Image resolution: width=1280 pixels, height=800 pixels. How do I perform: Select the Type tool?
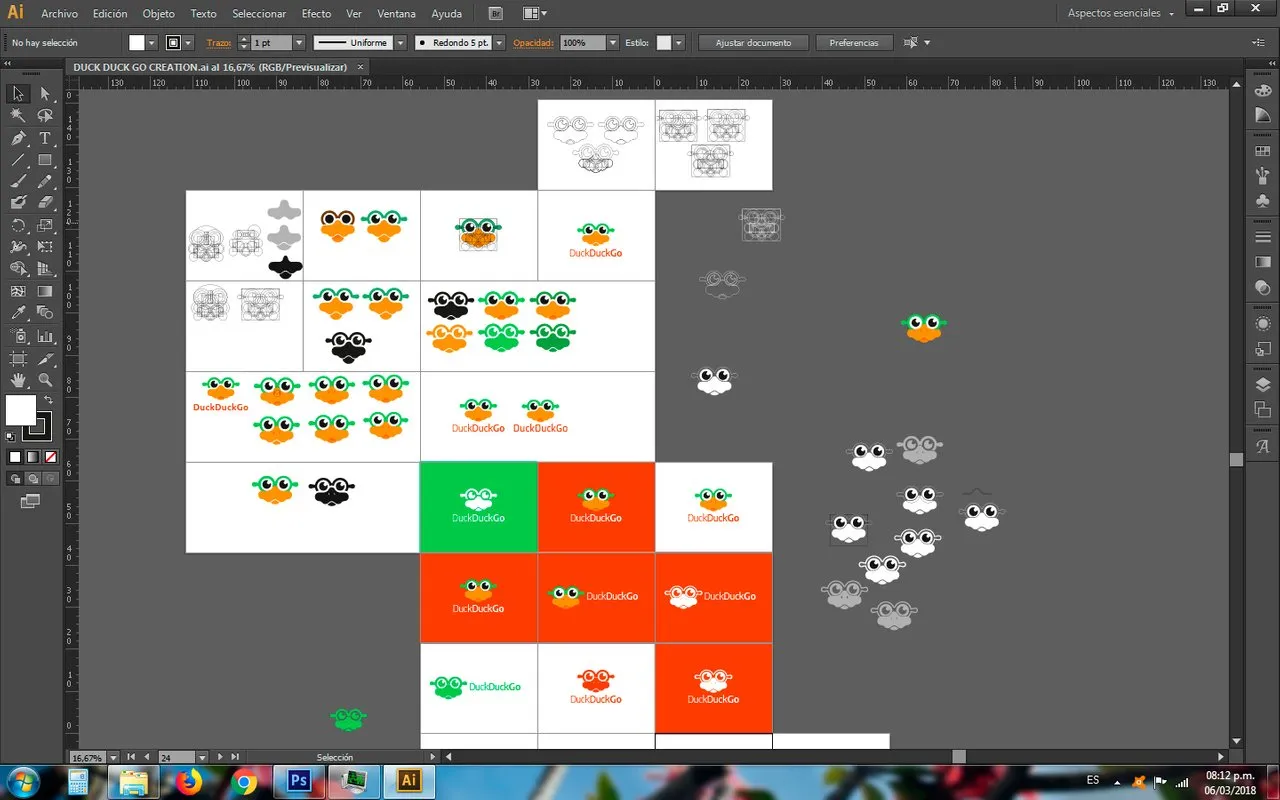pos(45,138)
